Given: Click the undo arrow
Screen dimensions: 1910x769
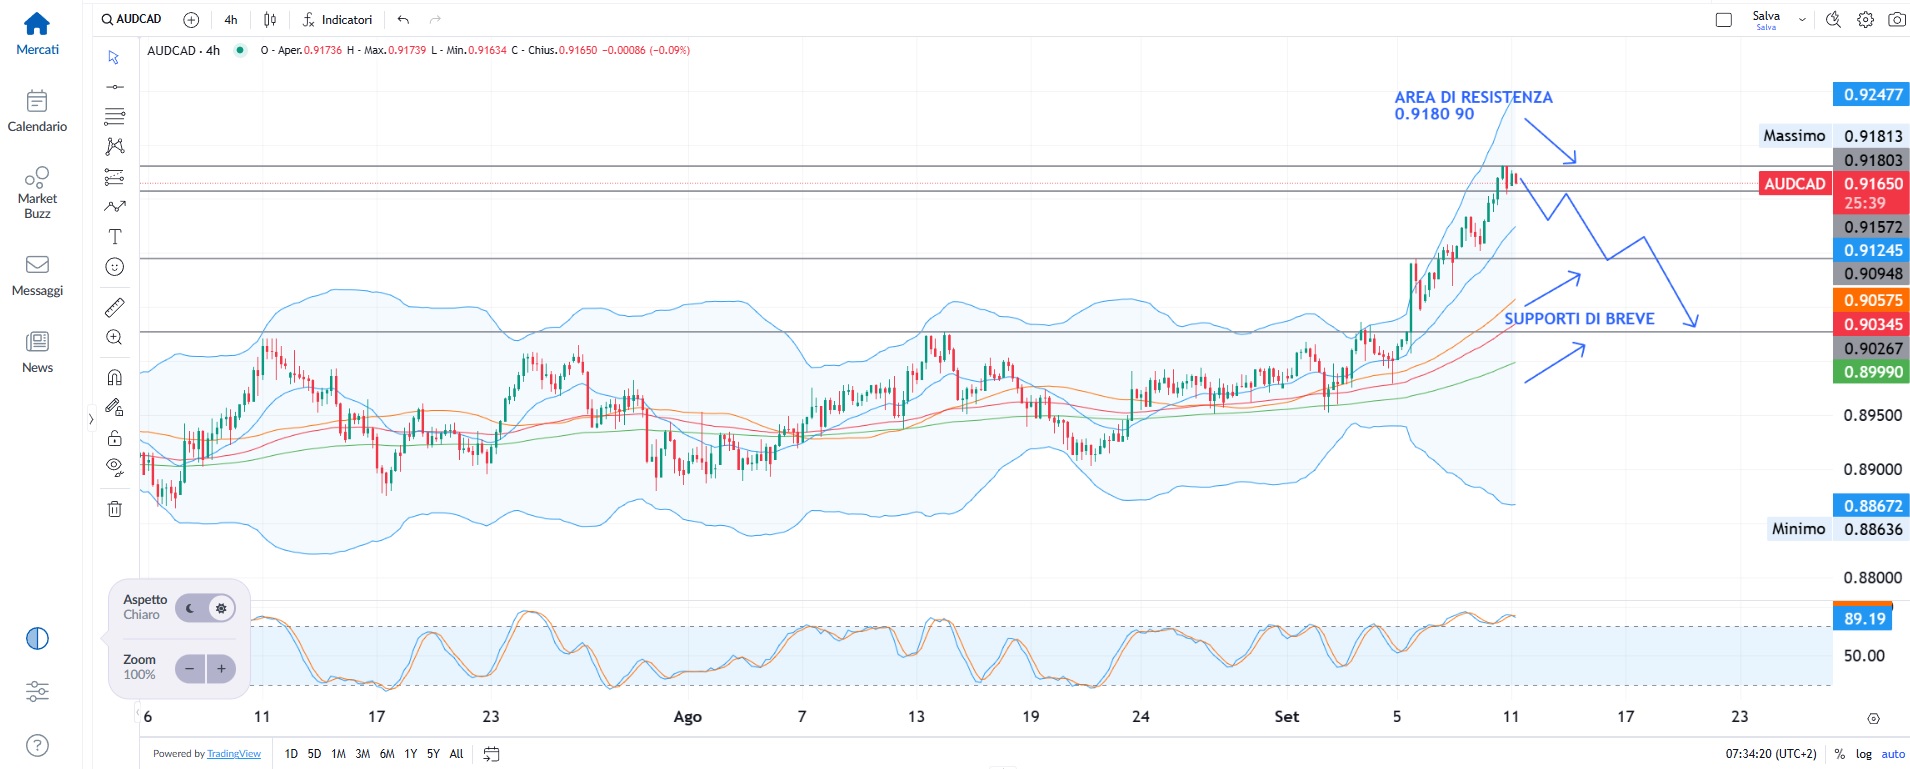Looking at the screenshot, I should [403, 19].
